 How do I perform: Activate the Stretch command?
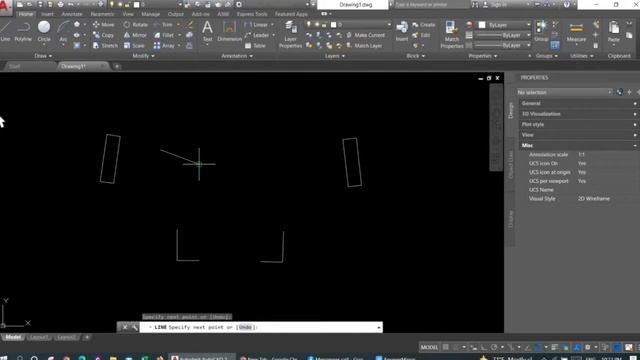105,46
